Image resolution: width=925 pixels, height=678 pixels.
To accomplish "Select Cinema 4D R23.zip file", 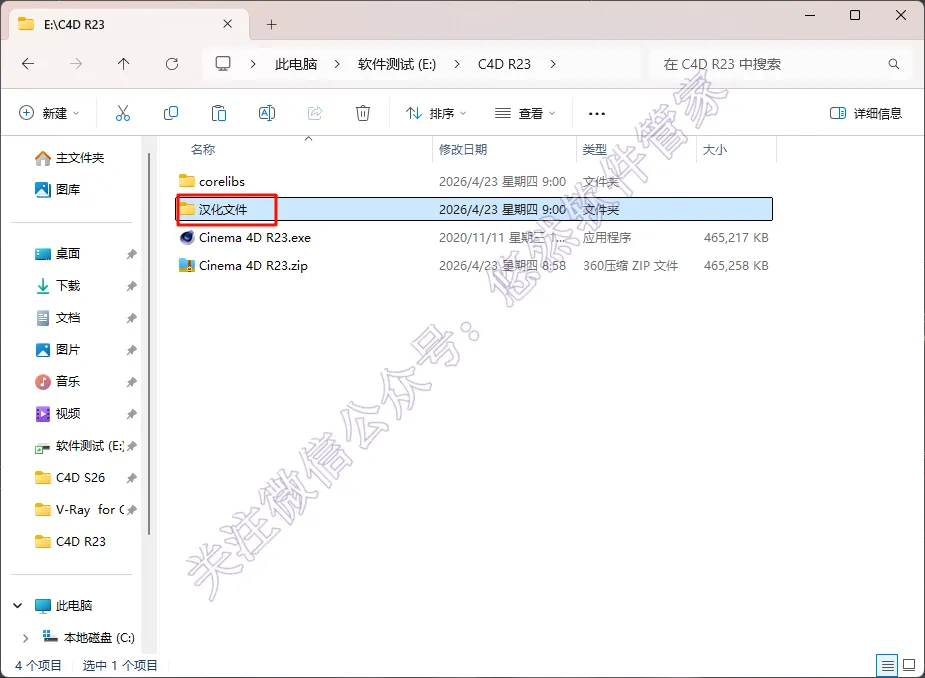I will (x=475, y=266).
